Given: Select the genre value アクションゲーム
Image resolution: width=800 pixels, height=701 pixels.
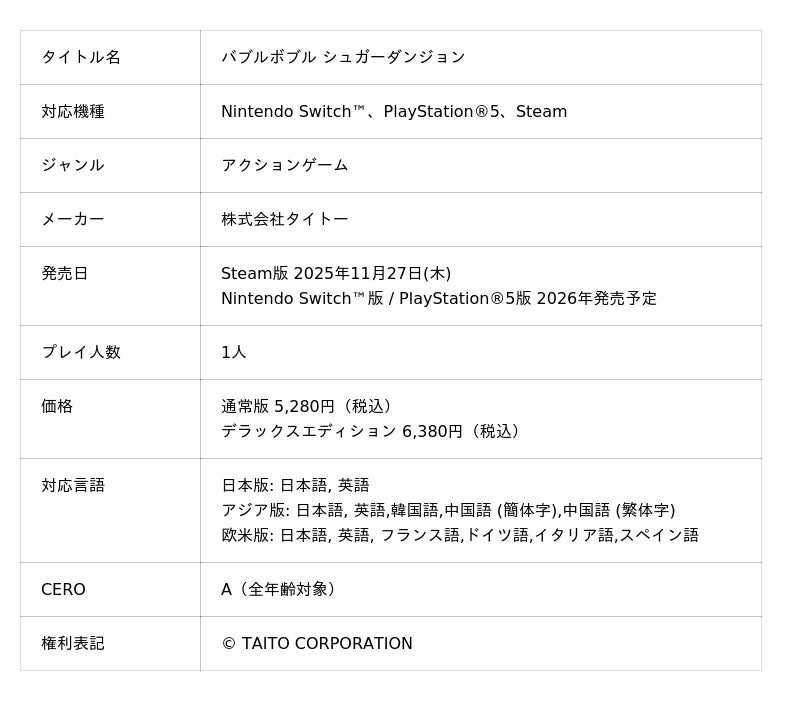Looking at the screenshot, I should point(285,165).
